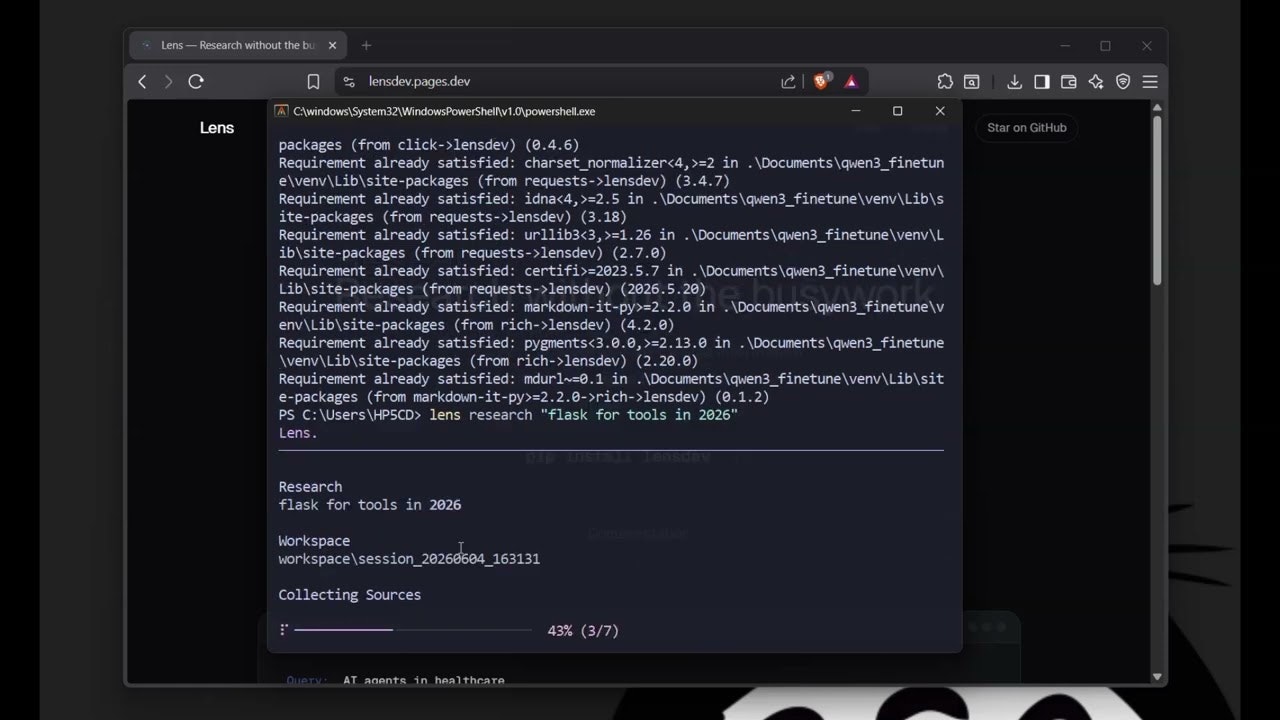
Task: Click the PowerShell window title path text
Action: coord(444,111)
